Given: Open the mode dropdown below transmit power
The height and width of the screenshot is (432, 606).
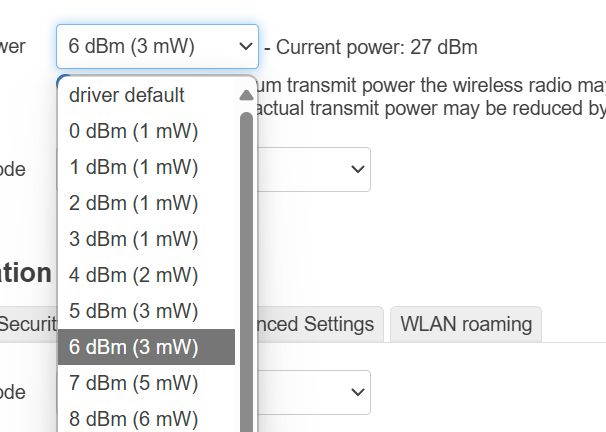Looking at the screenshot, I should pos(314,169).
